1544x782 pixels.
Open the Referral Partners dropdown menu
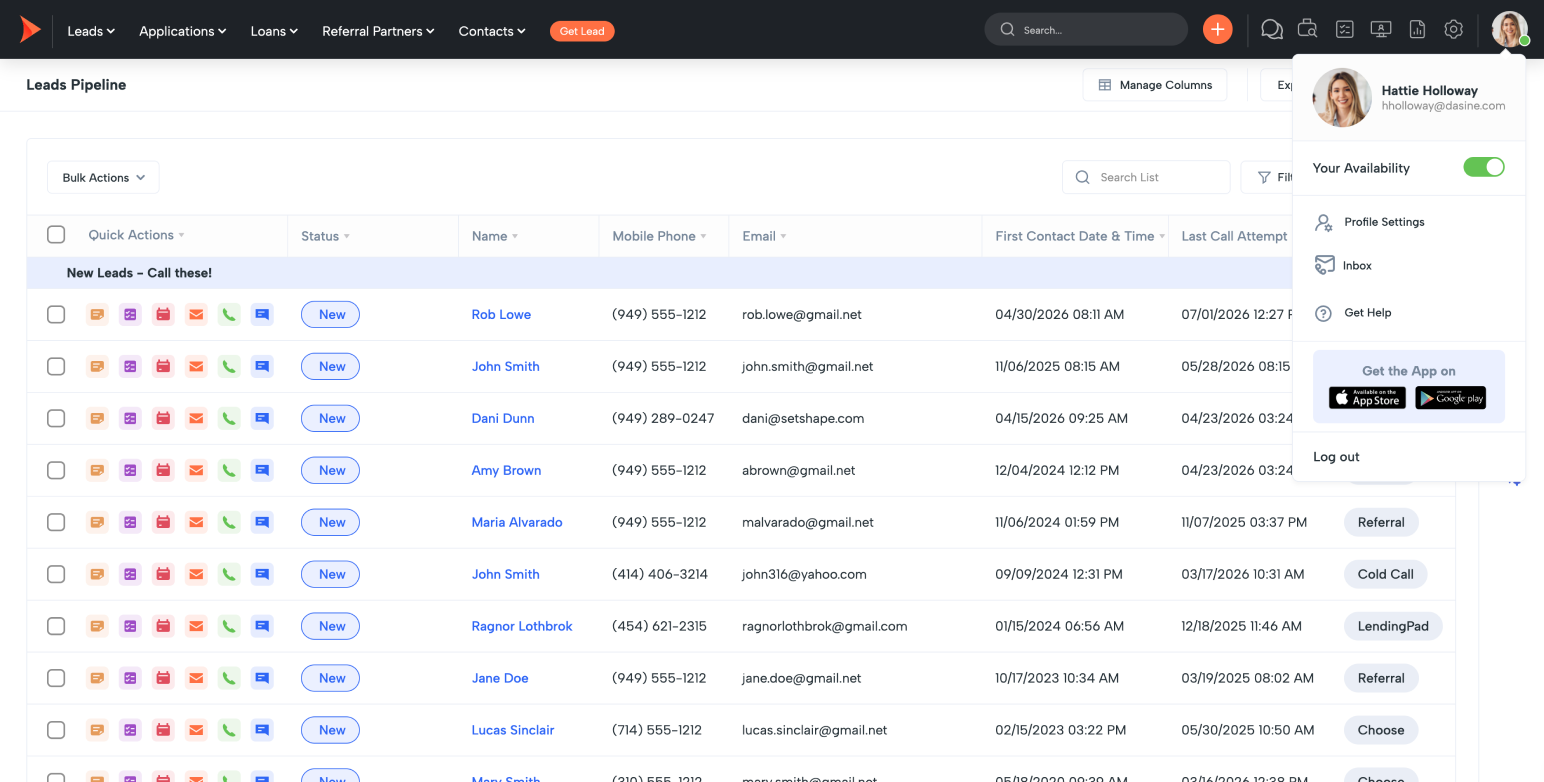378,31
